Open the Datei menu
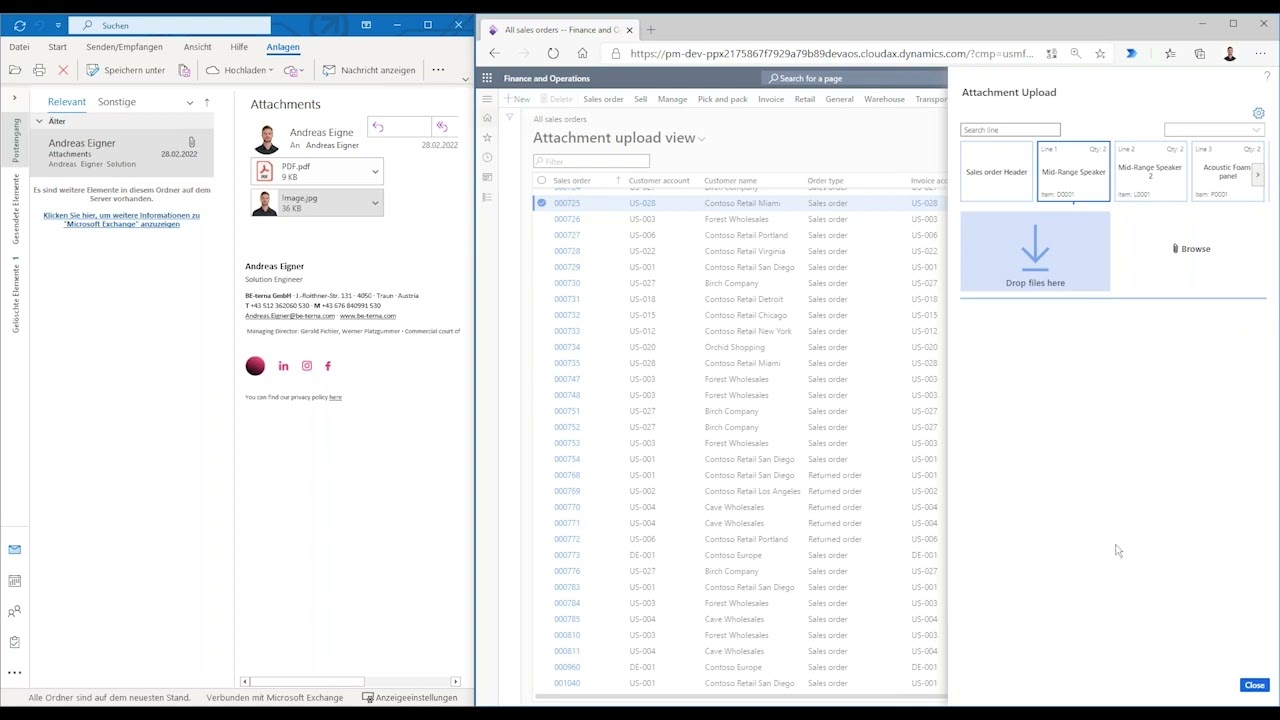1280x720 pixels. click(x=19, y=47)
